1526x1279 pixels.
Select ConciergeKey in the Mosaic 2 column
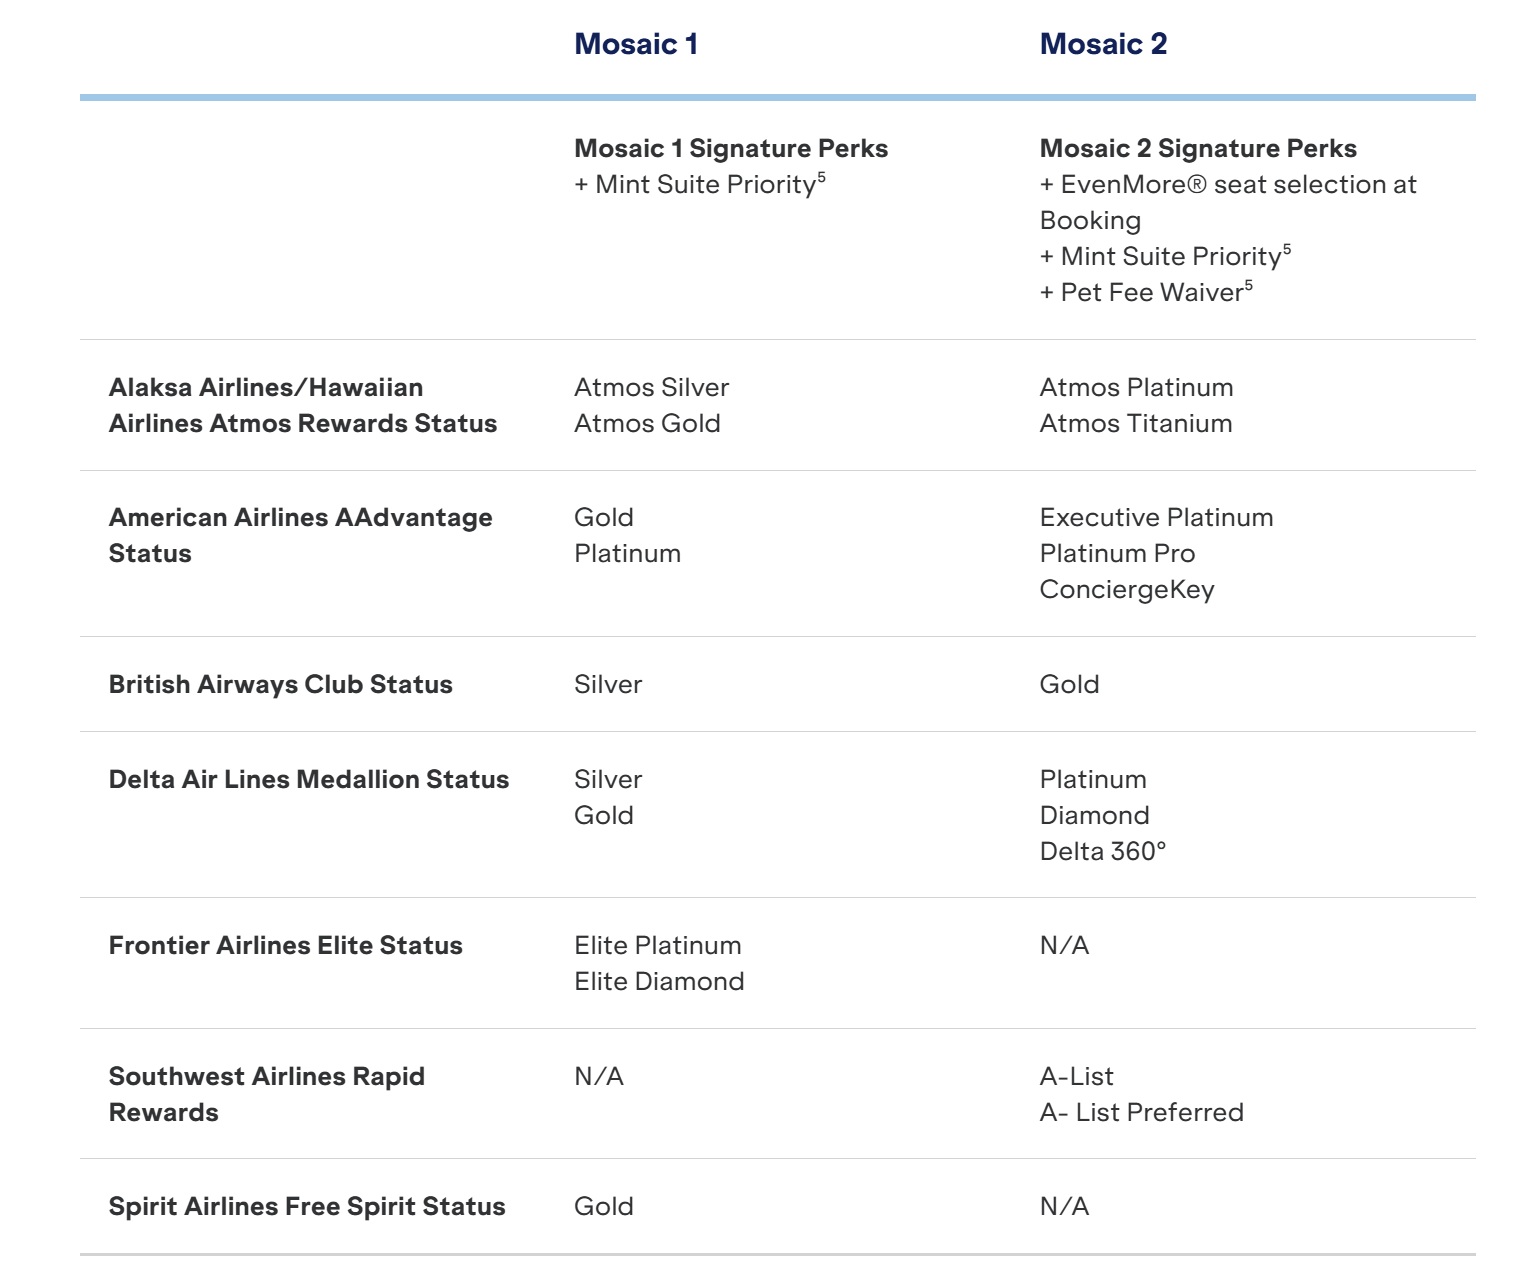pyautogui.click(x=1126, y=590)
